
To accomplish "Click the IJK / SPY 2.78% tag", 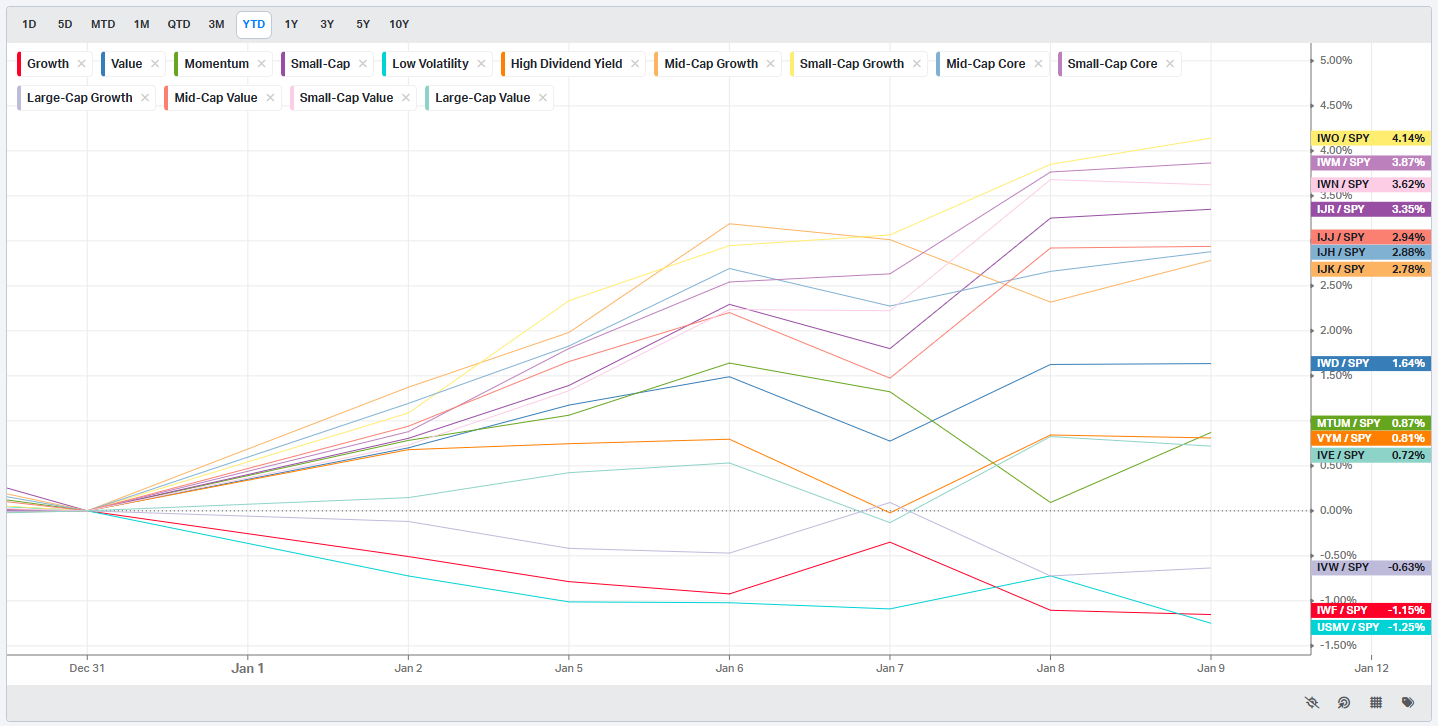I will pyautogui.click(x=1370, y=269).
